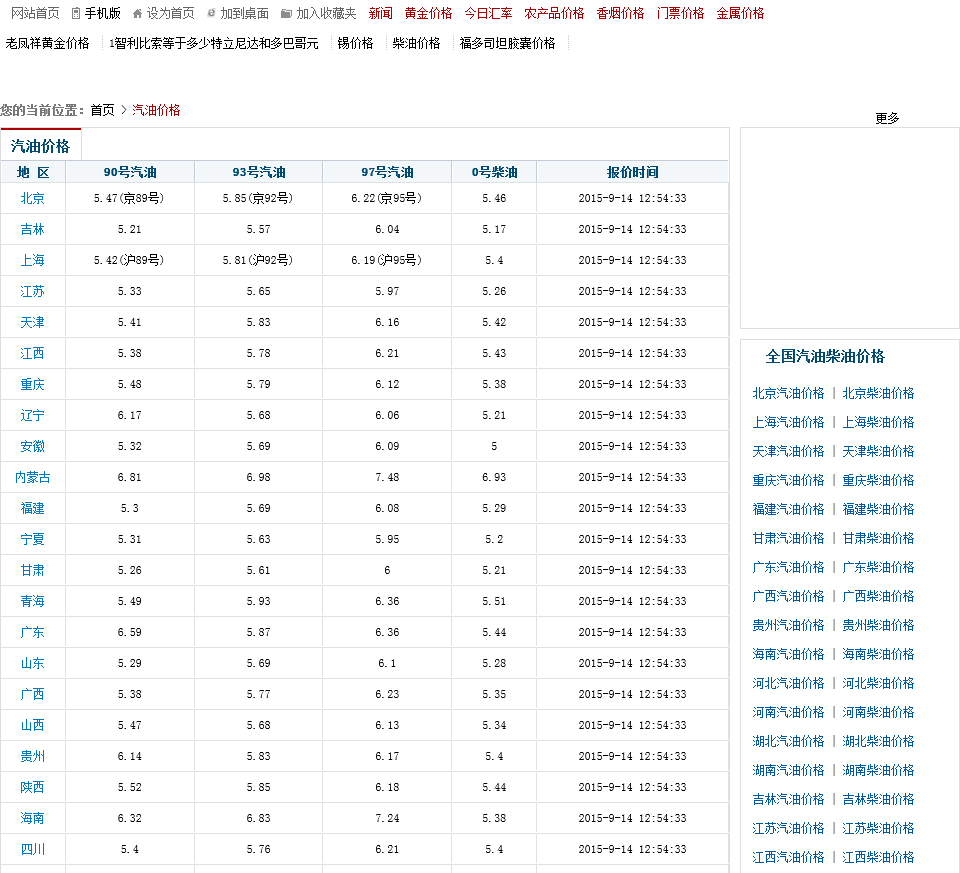Image resolution: width=960 pixels, height=873 pixels.
Task: Open the 福建柴油价格 sidebar link
Action: click(878, 509)
